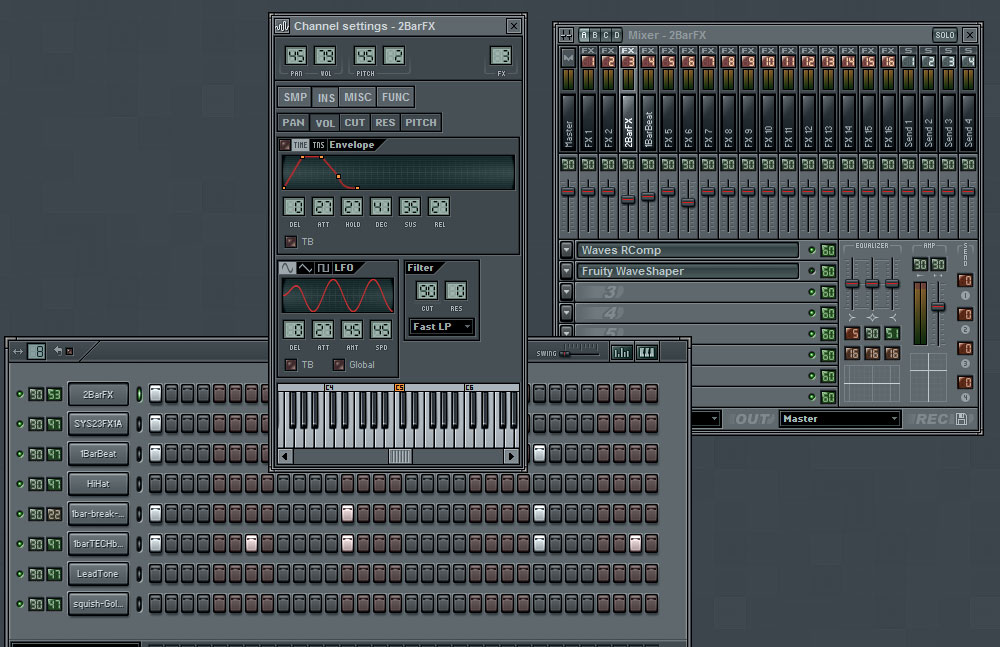Disable the Waves RComp effect LED

[812, 250]
